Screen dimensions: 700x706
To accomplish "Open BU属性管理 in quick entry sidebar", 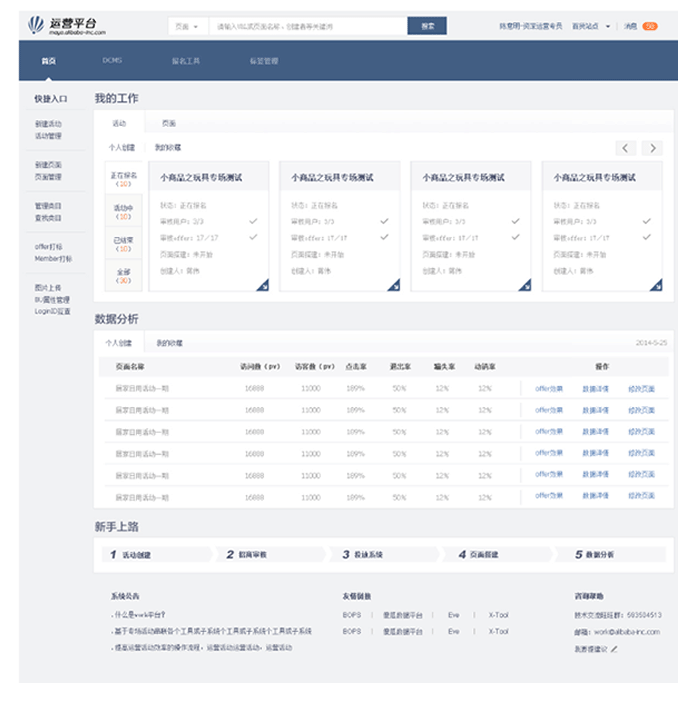I will point(52,299).
